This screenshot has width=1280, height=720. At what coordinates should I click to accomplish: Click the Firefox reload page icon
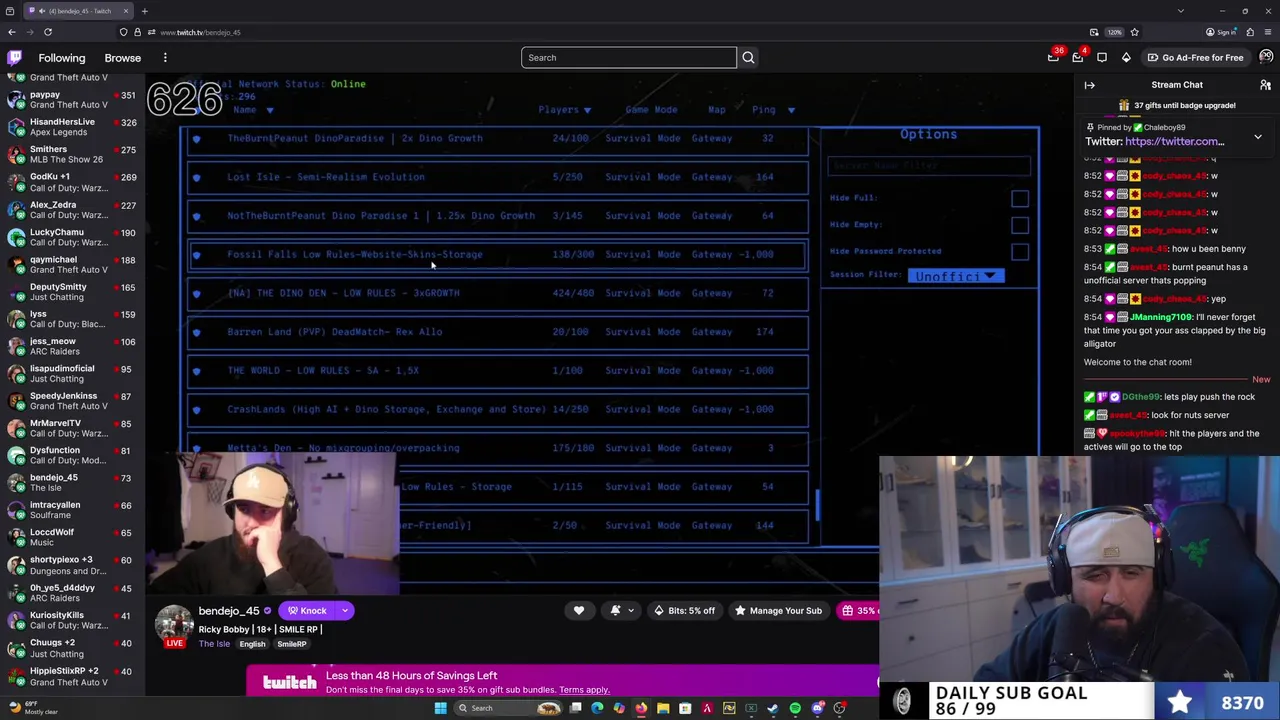pos(47,32)
